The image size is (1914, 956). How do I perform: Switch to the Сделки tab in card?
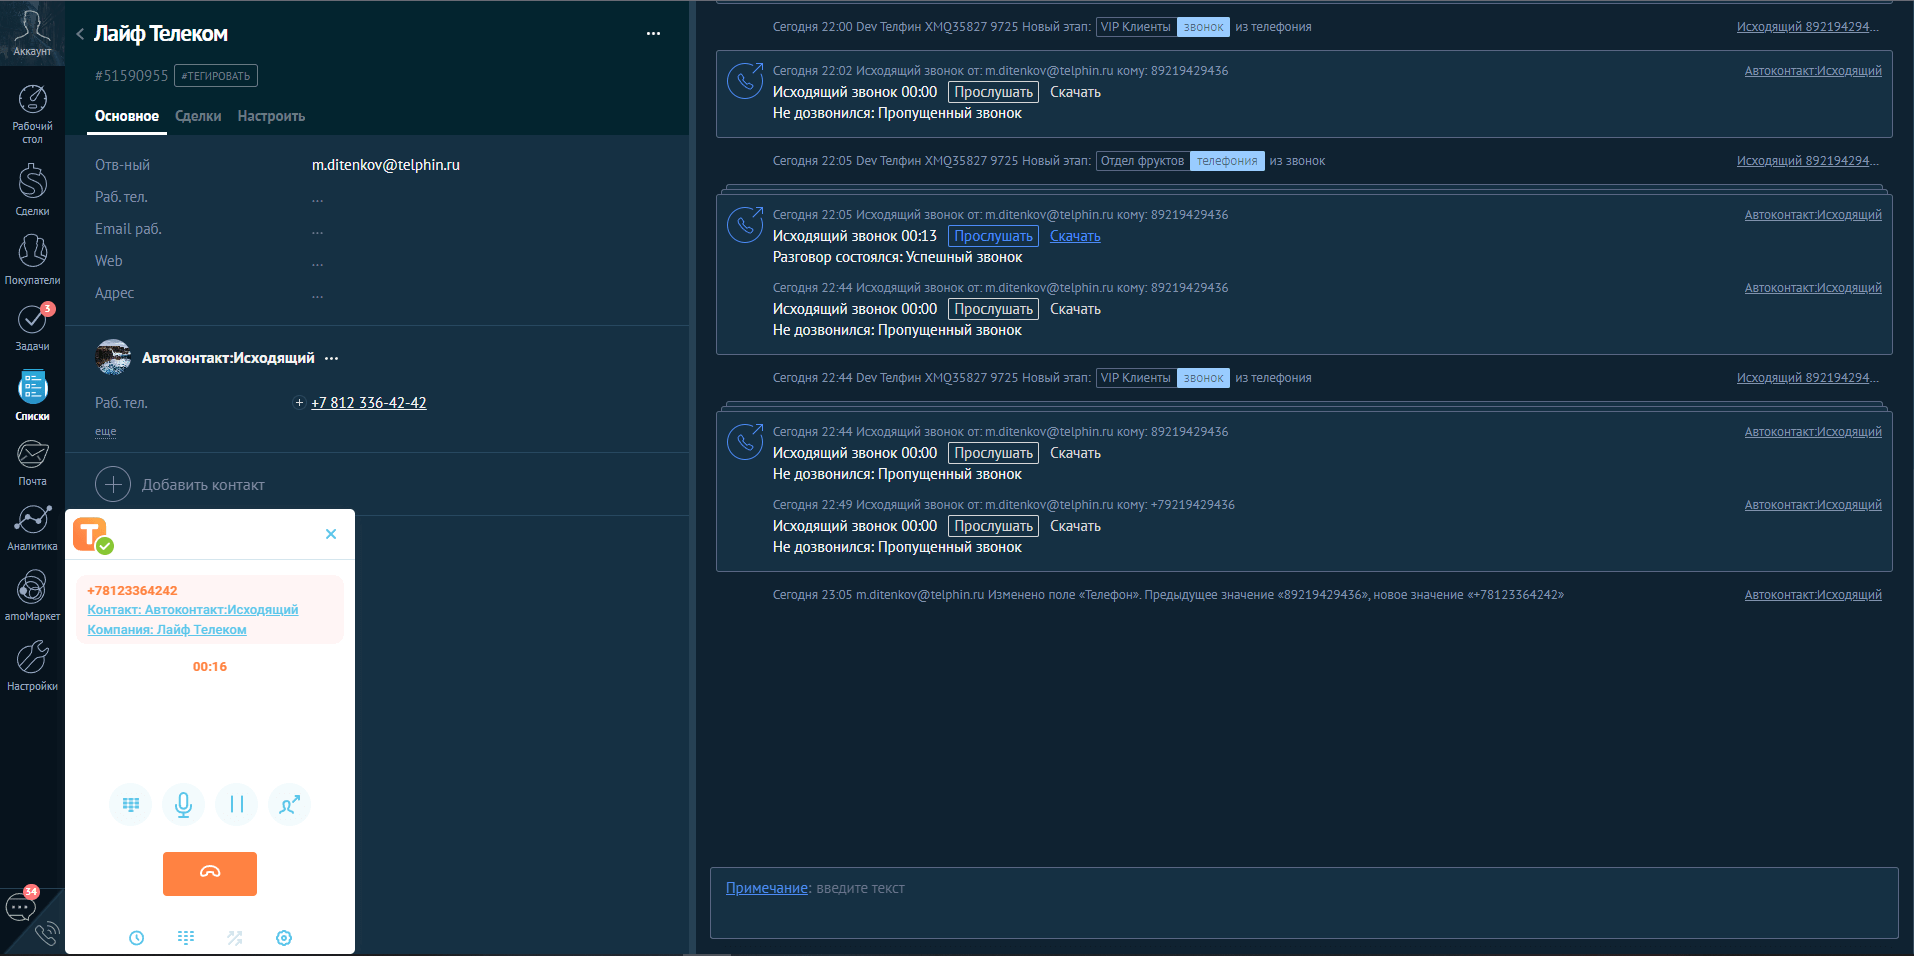198,116
